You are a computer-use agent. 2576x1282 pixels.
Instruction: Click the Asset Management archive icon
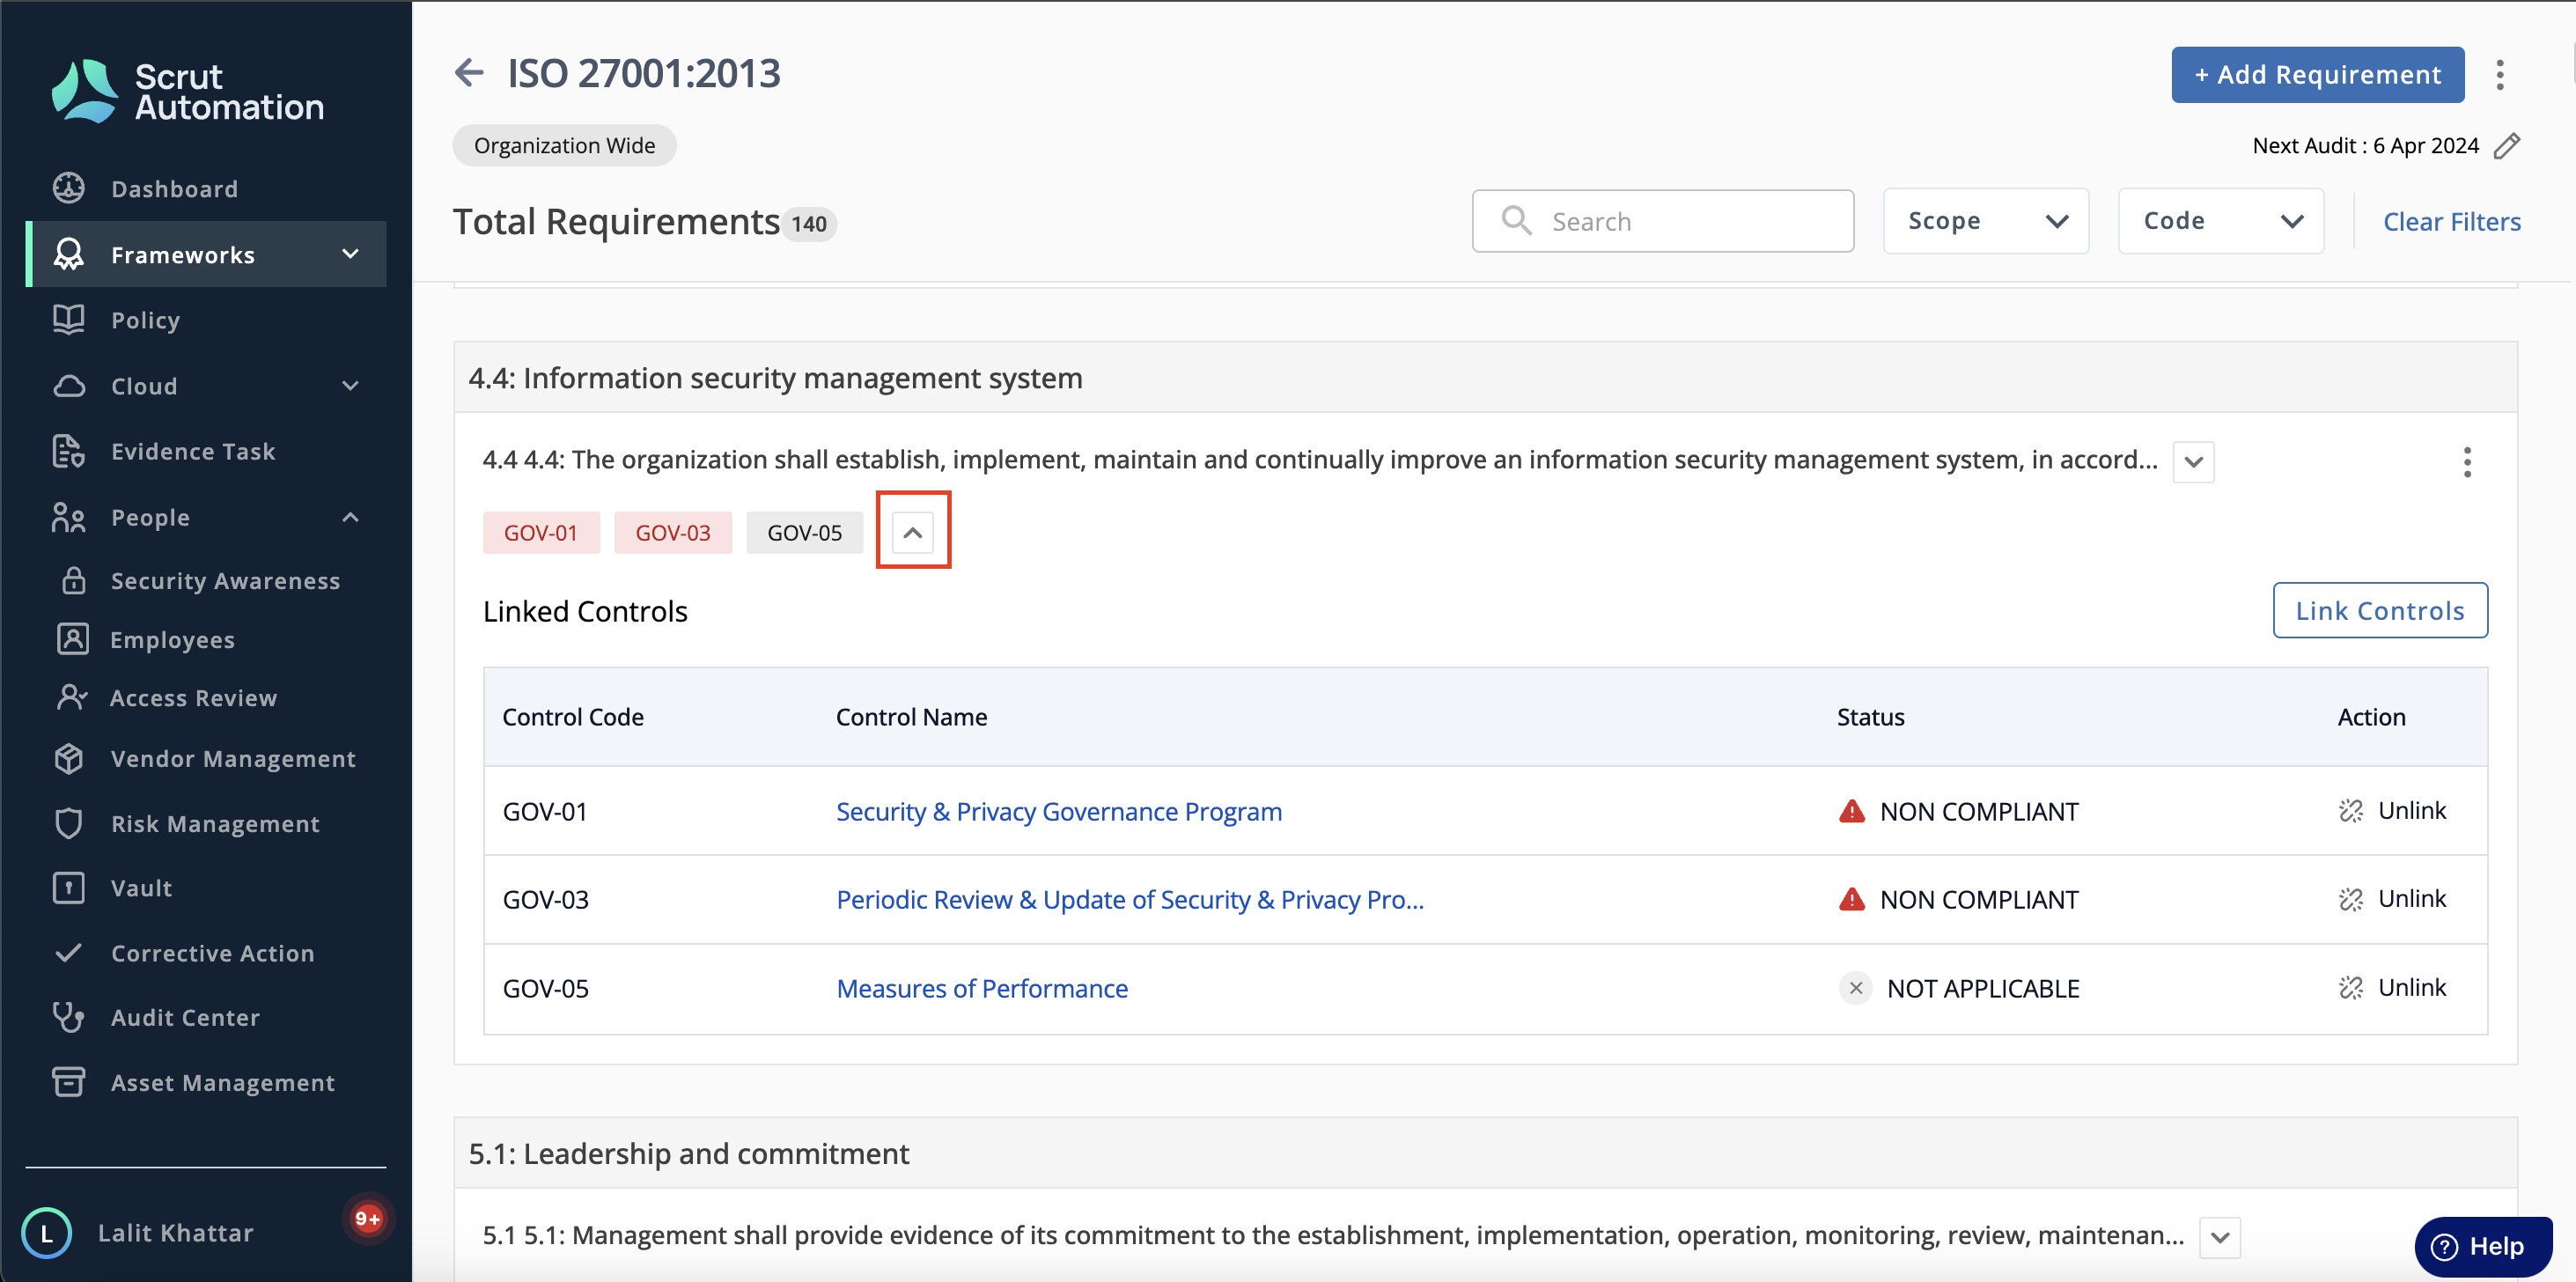pyautogui.click(x=69, y=1081)
